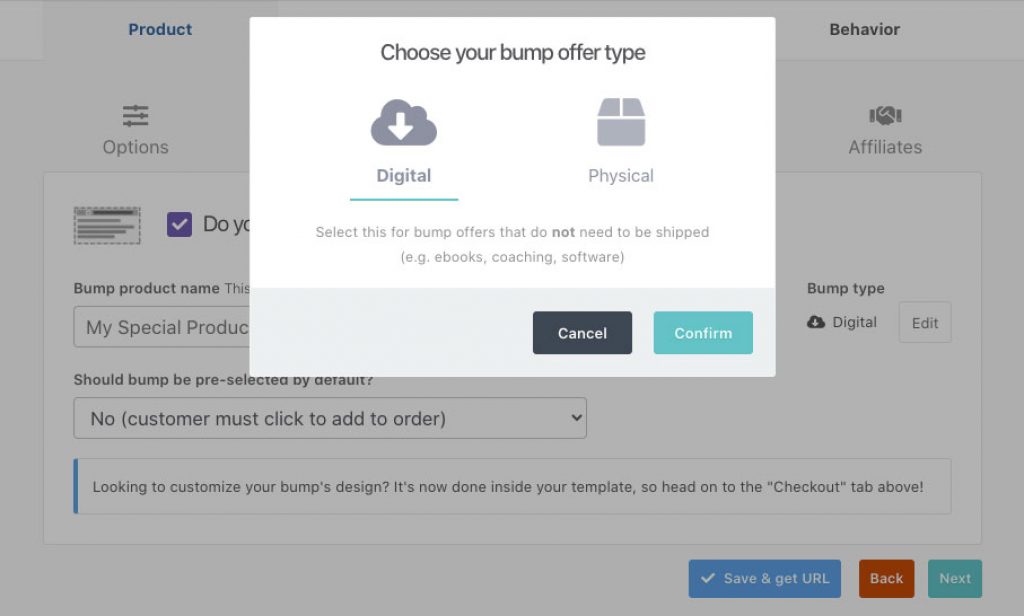Select the Digital cloud download icon
Screen dimensions: 1024x616
pos(404,122)
